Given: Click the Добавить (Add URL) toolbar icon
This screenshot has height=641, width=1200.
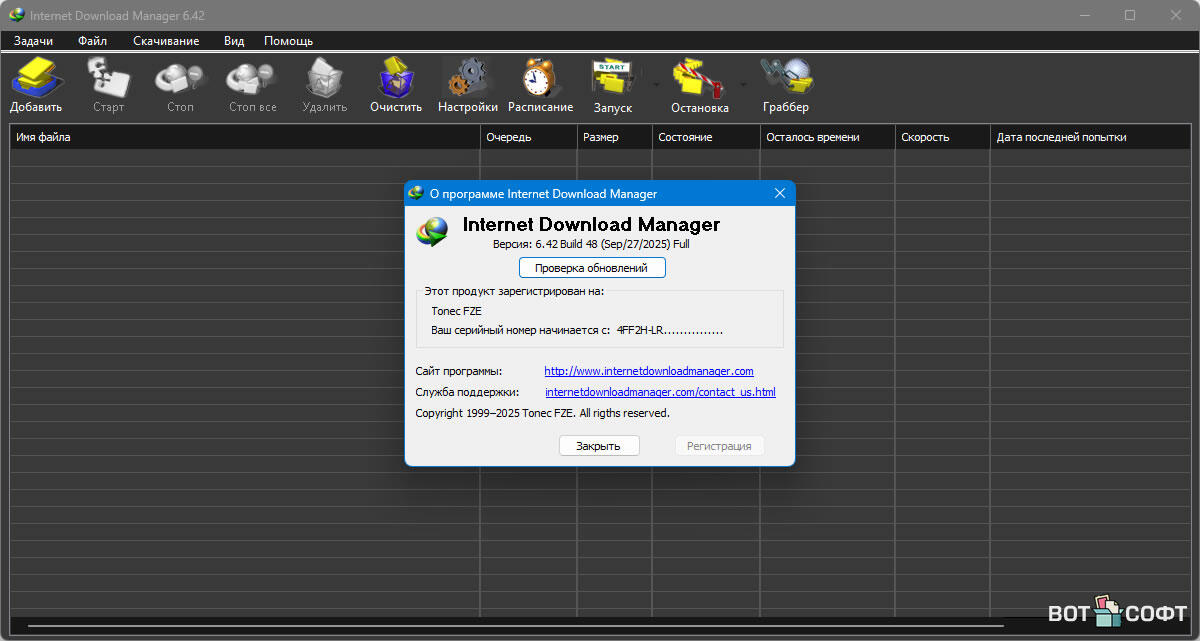Looking at the screenshot, I should click(36, 85).
